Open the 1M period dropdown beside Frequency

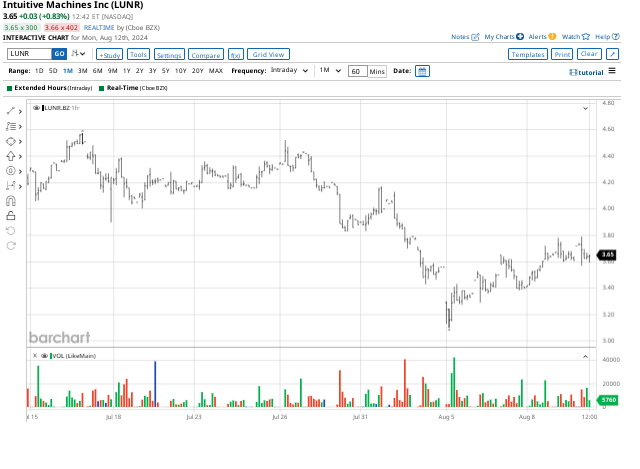[329, 71]
